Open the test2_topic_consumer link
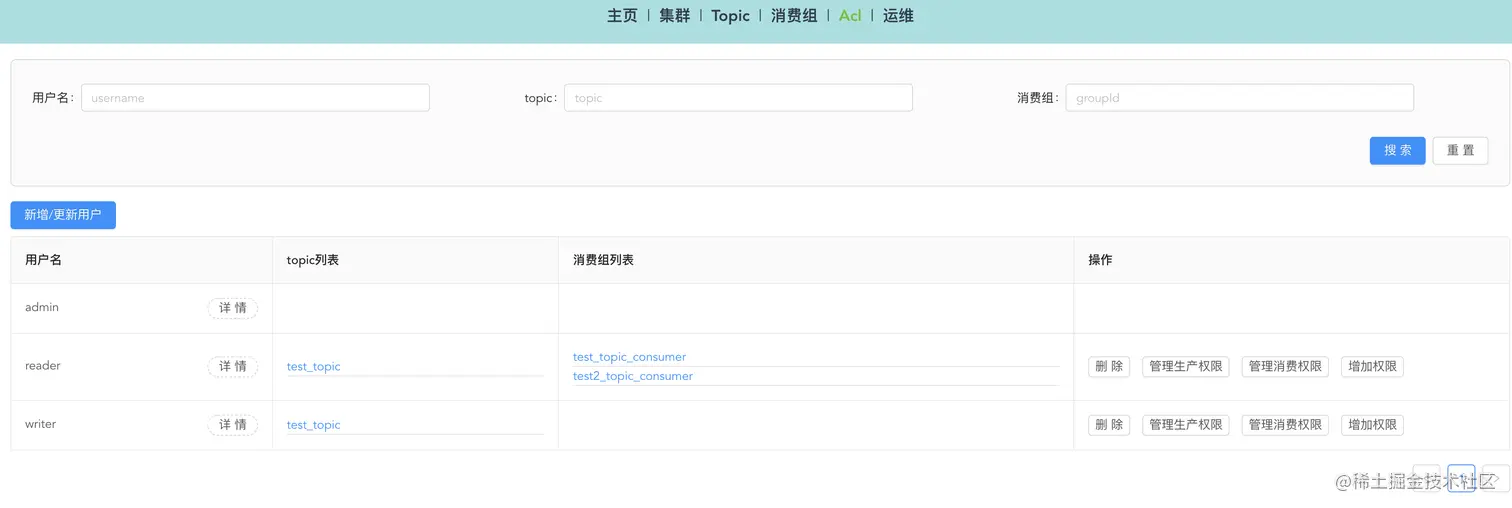The height and width of the screenshot is (508, 1512). tap(633, 376)
